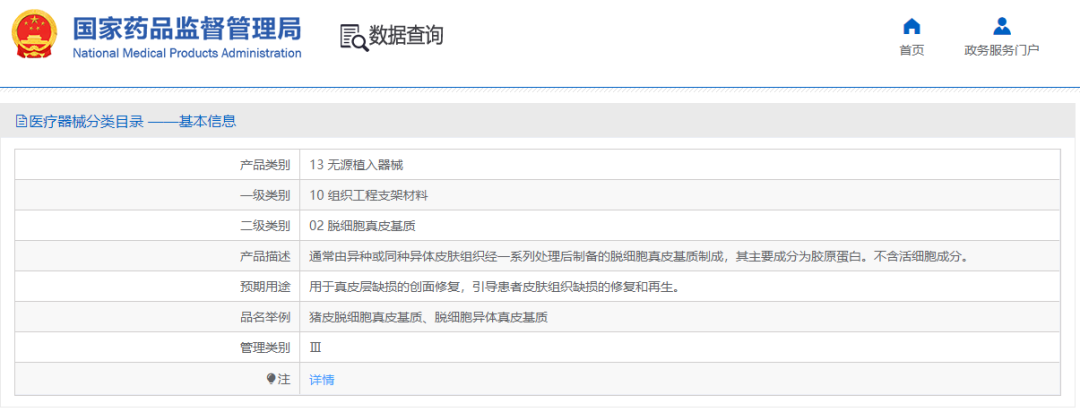
Task: Click the 品名举例 label
Action: tap(265, 317)
